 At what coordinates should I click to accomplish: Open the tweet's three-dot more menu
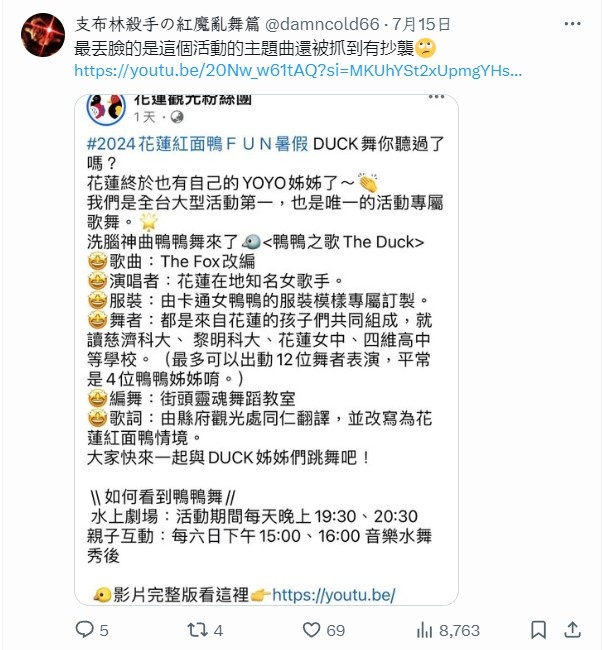(x=572, y=24)
